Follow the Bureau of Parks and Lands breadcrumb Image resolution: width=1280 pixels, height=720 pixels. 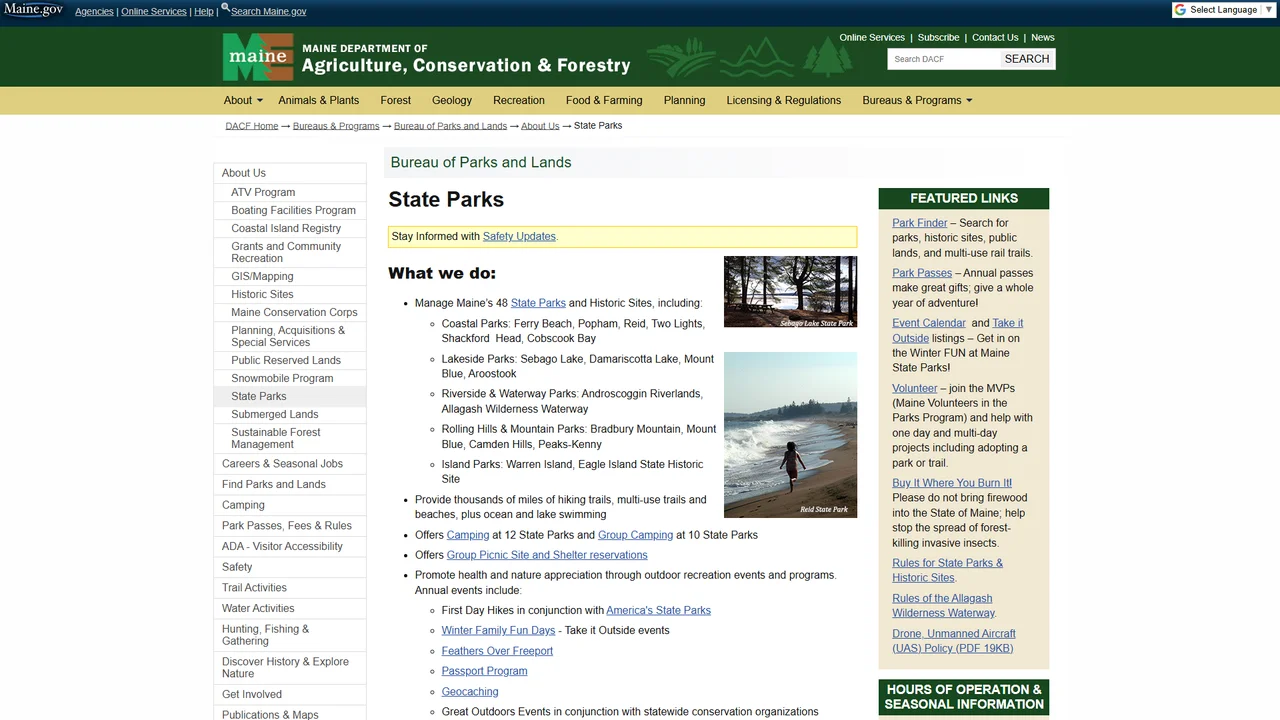point(450,126)
